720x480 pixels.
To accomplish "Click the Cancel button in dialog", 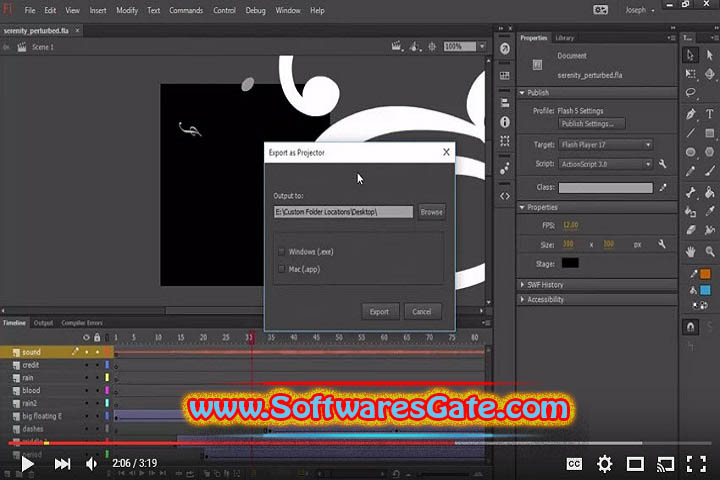I will (x=422, y=312).
